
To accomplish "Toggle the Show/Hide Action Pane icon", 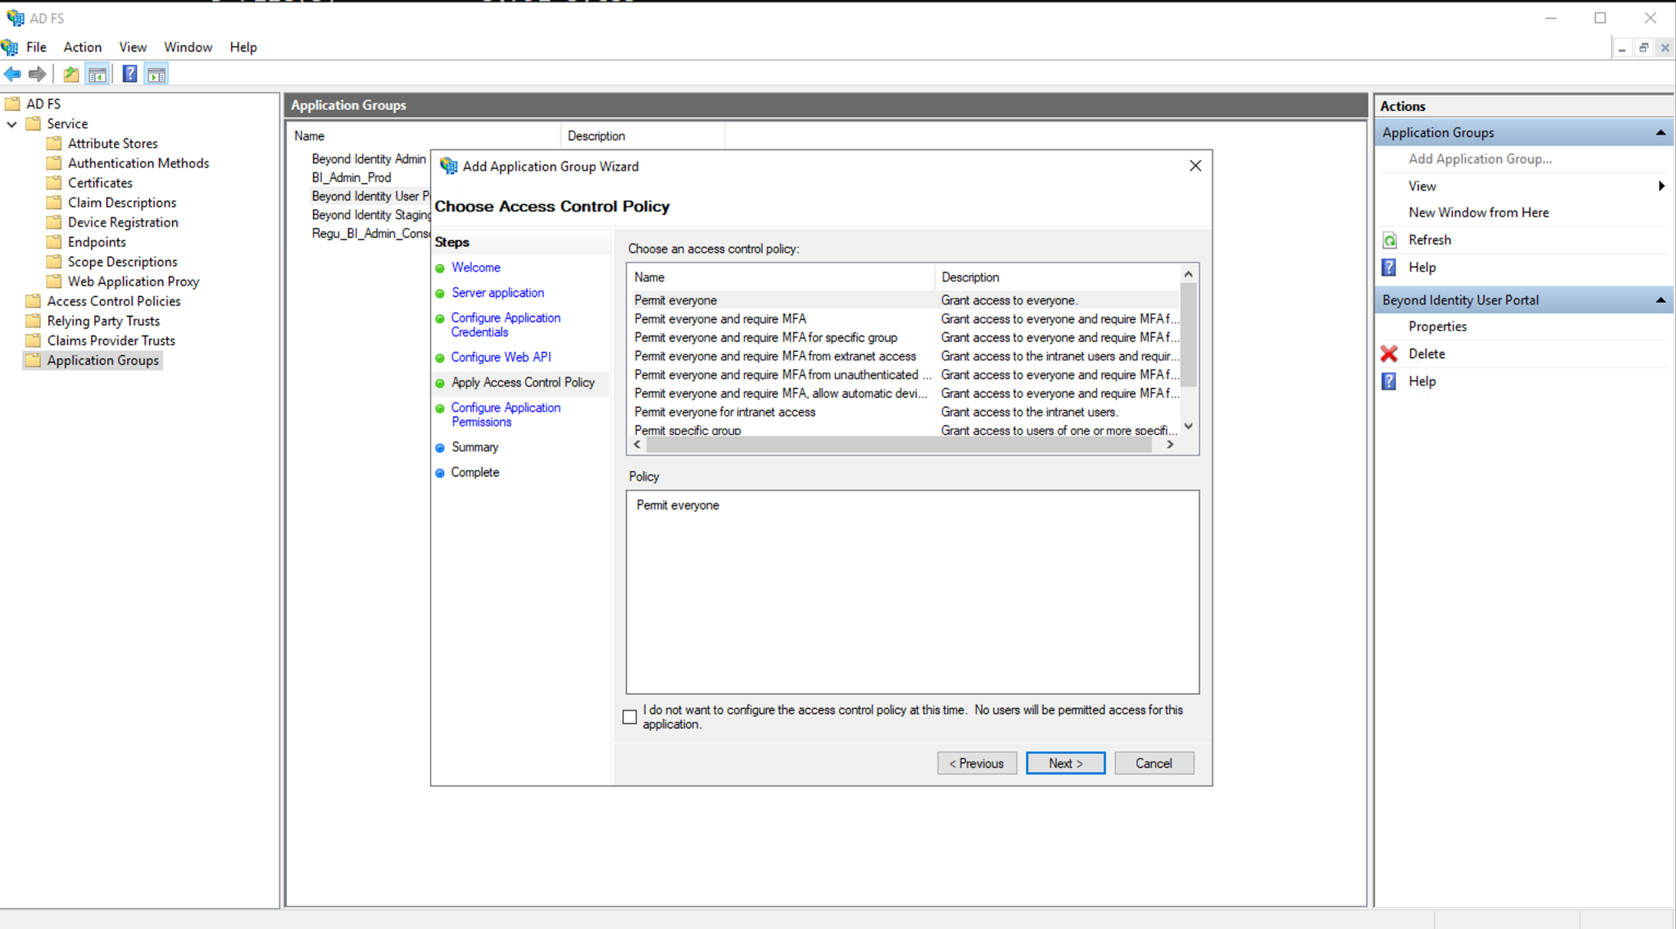I will (x=157, y=74).
